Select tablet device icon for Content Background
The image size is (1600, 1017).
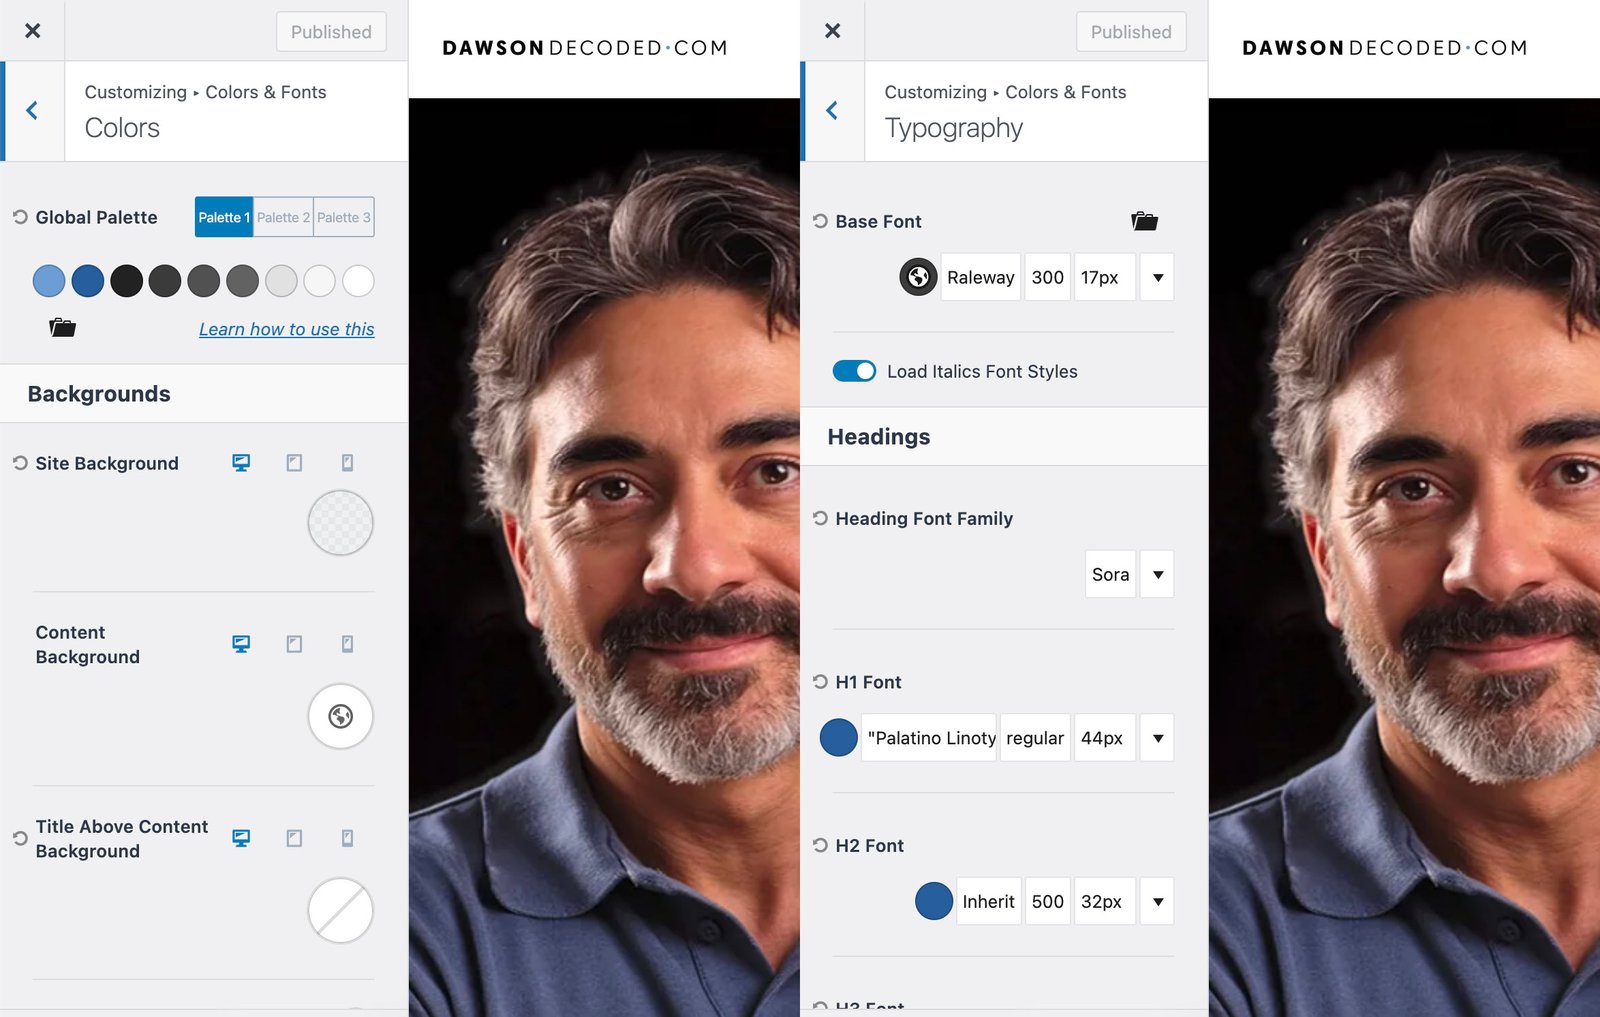click(x=294, y=644)
